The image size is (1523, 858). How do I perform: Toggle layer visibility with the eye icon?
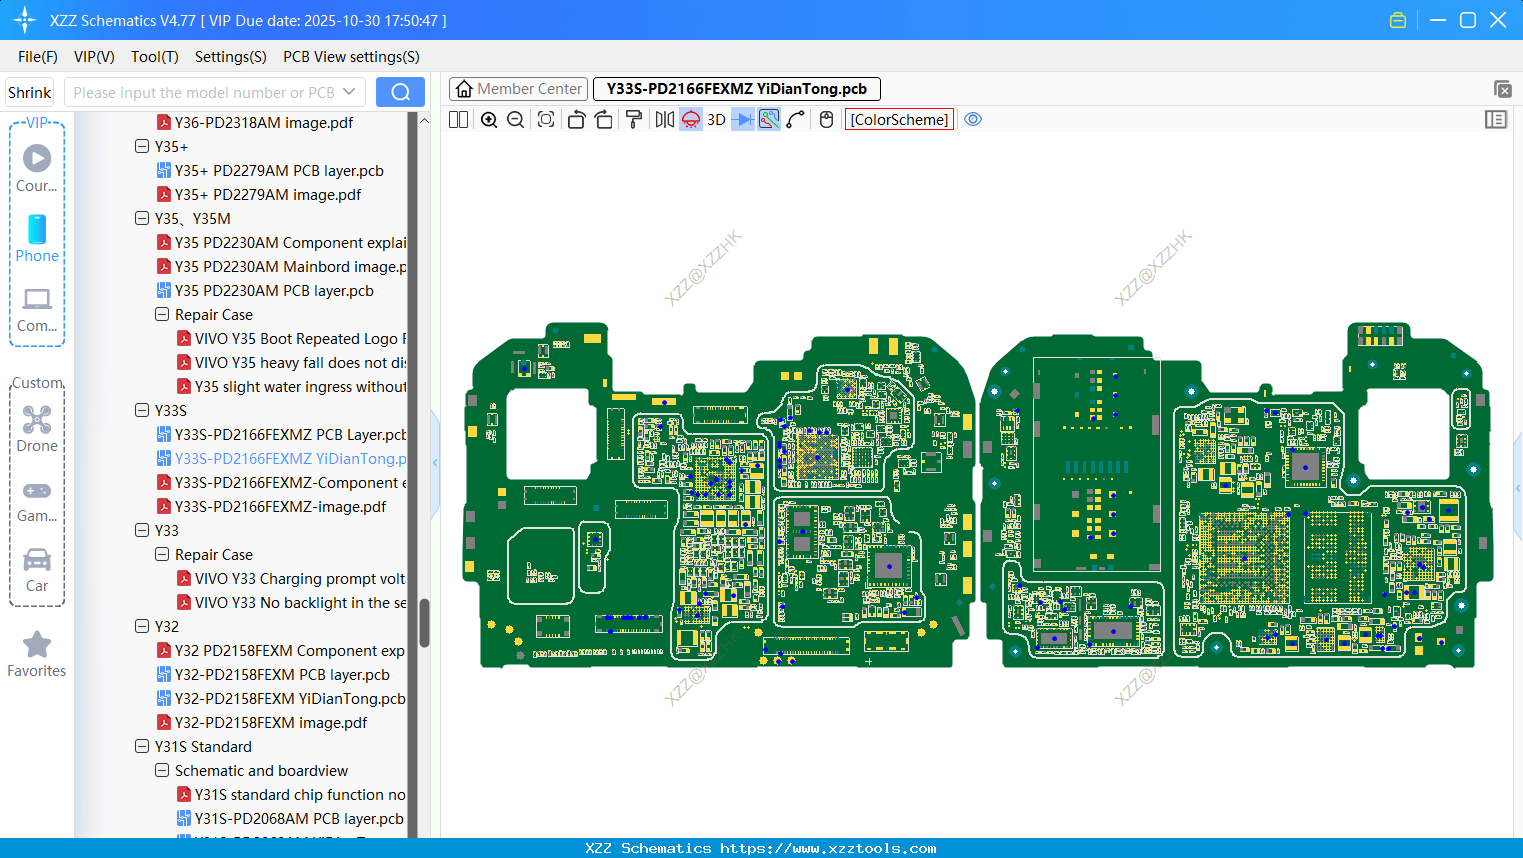(972, 119)
